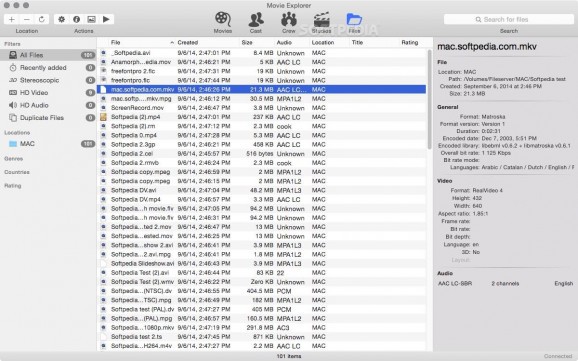Select the Softpedia Test (2).wmv file
Image resolution: width=578 pixels, height=361 pixels.
point(261,282)
